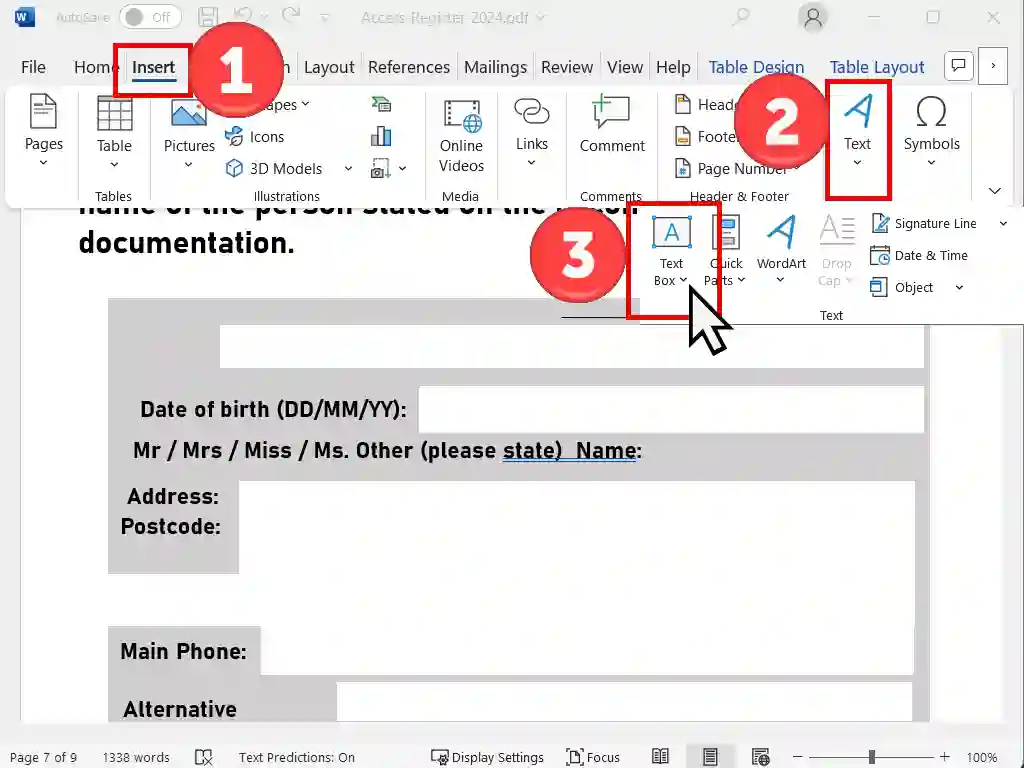
Task: Toggle the AutoSave switch
Action: 150,17
